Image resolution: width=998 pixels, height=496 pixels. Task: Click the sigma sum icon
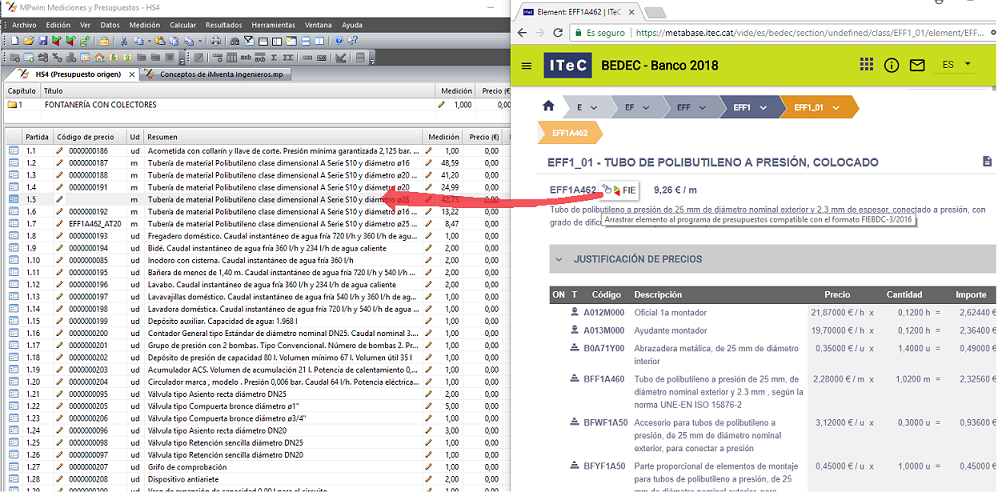coord(274,57)
